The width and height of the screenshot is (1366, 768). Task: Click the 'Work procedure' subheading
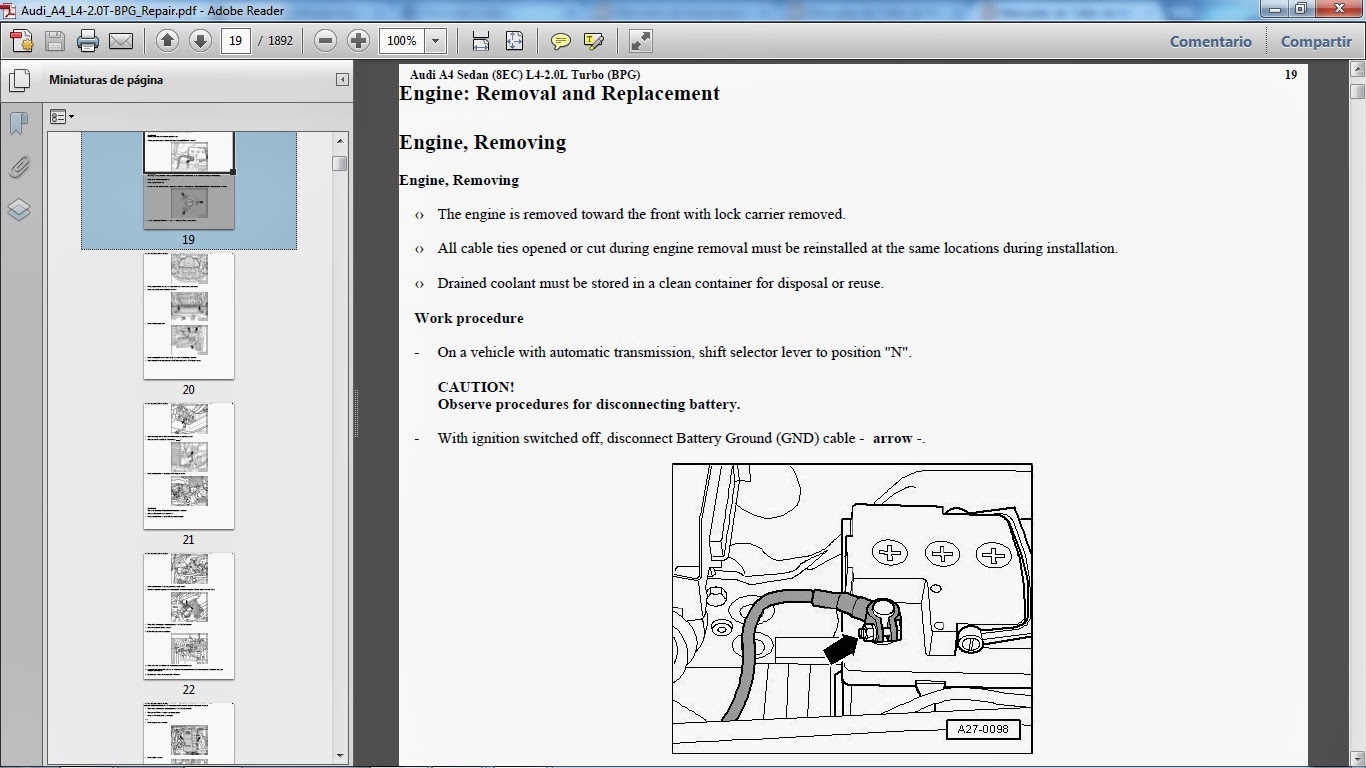click(x=469, y=318)
